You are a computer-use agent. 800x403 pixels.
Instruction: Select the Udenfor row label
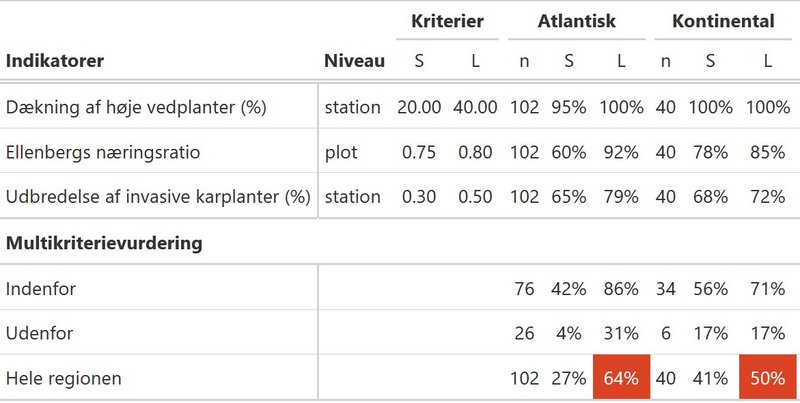[39, 333]
